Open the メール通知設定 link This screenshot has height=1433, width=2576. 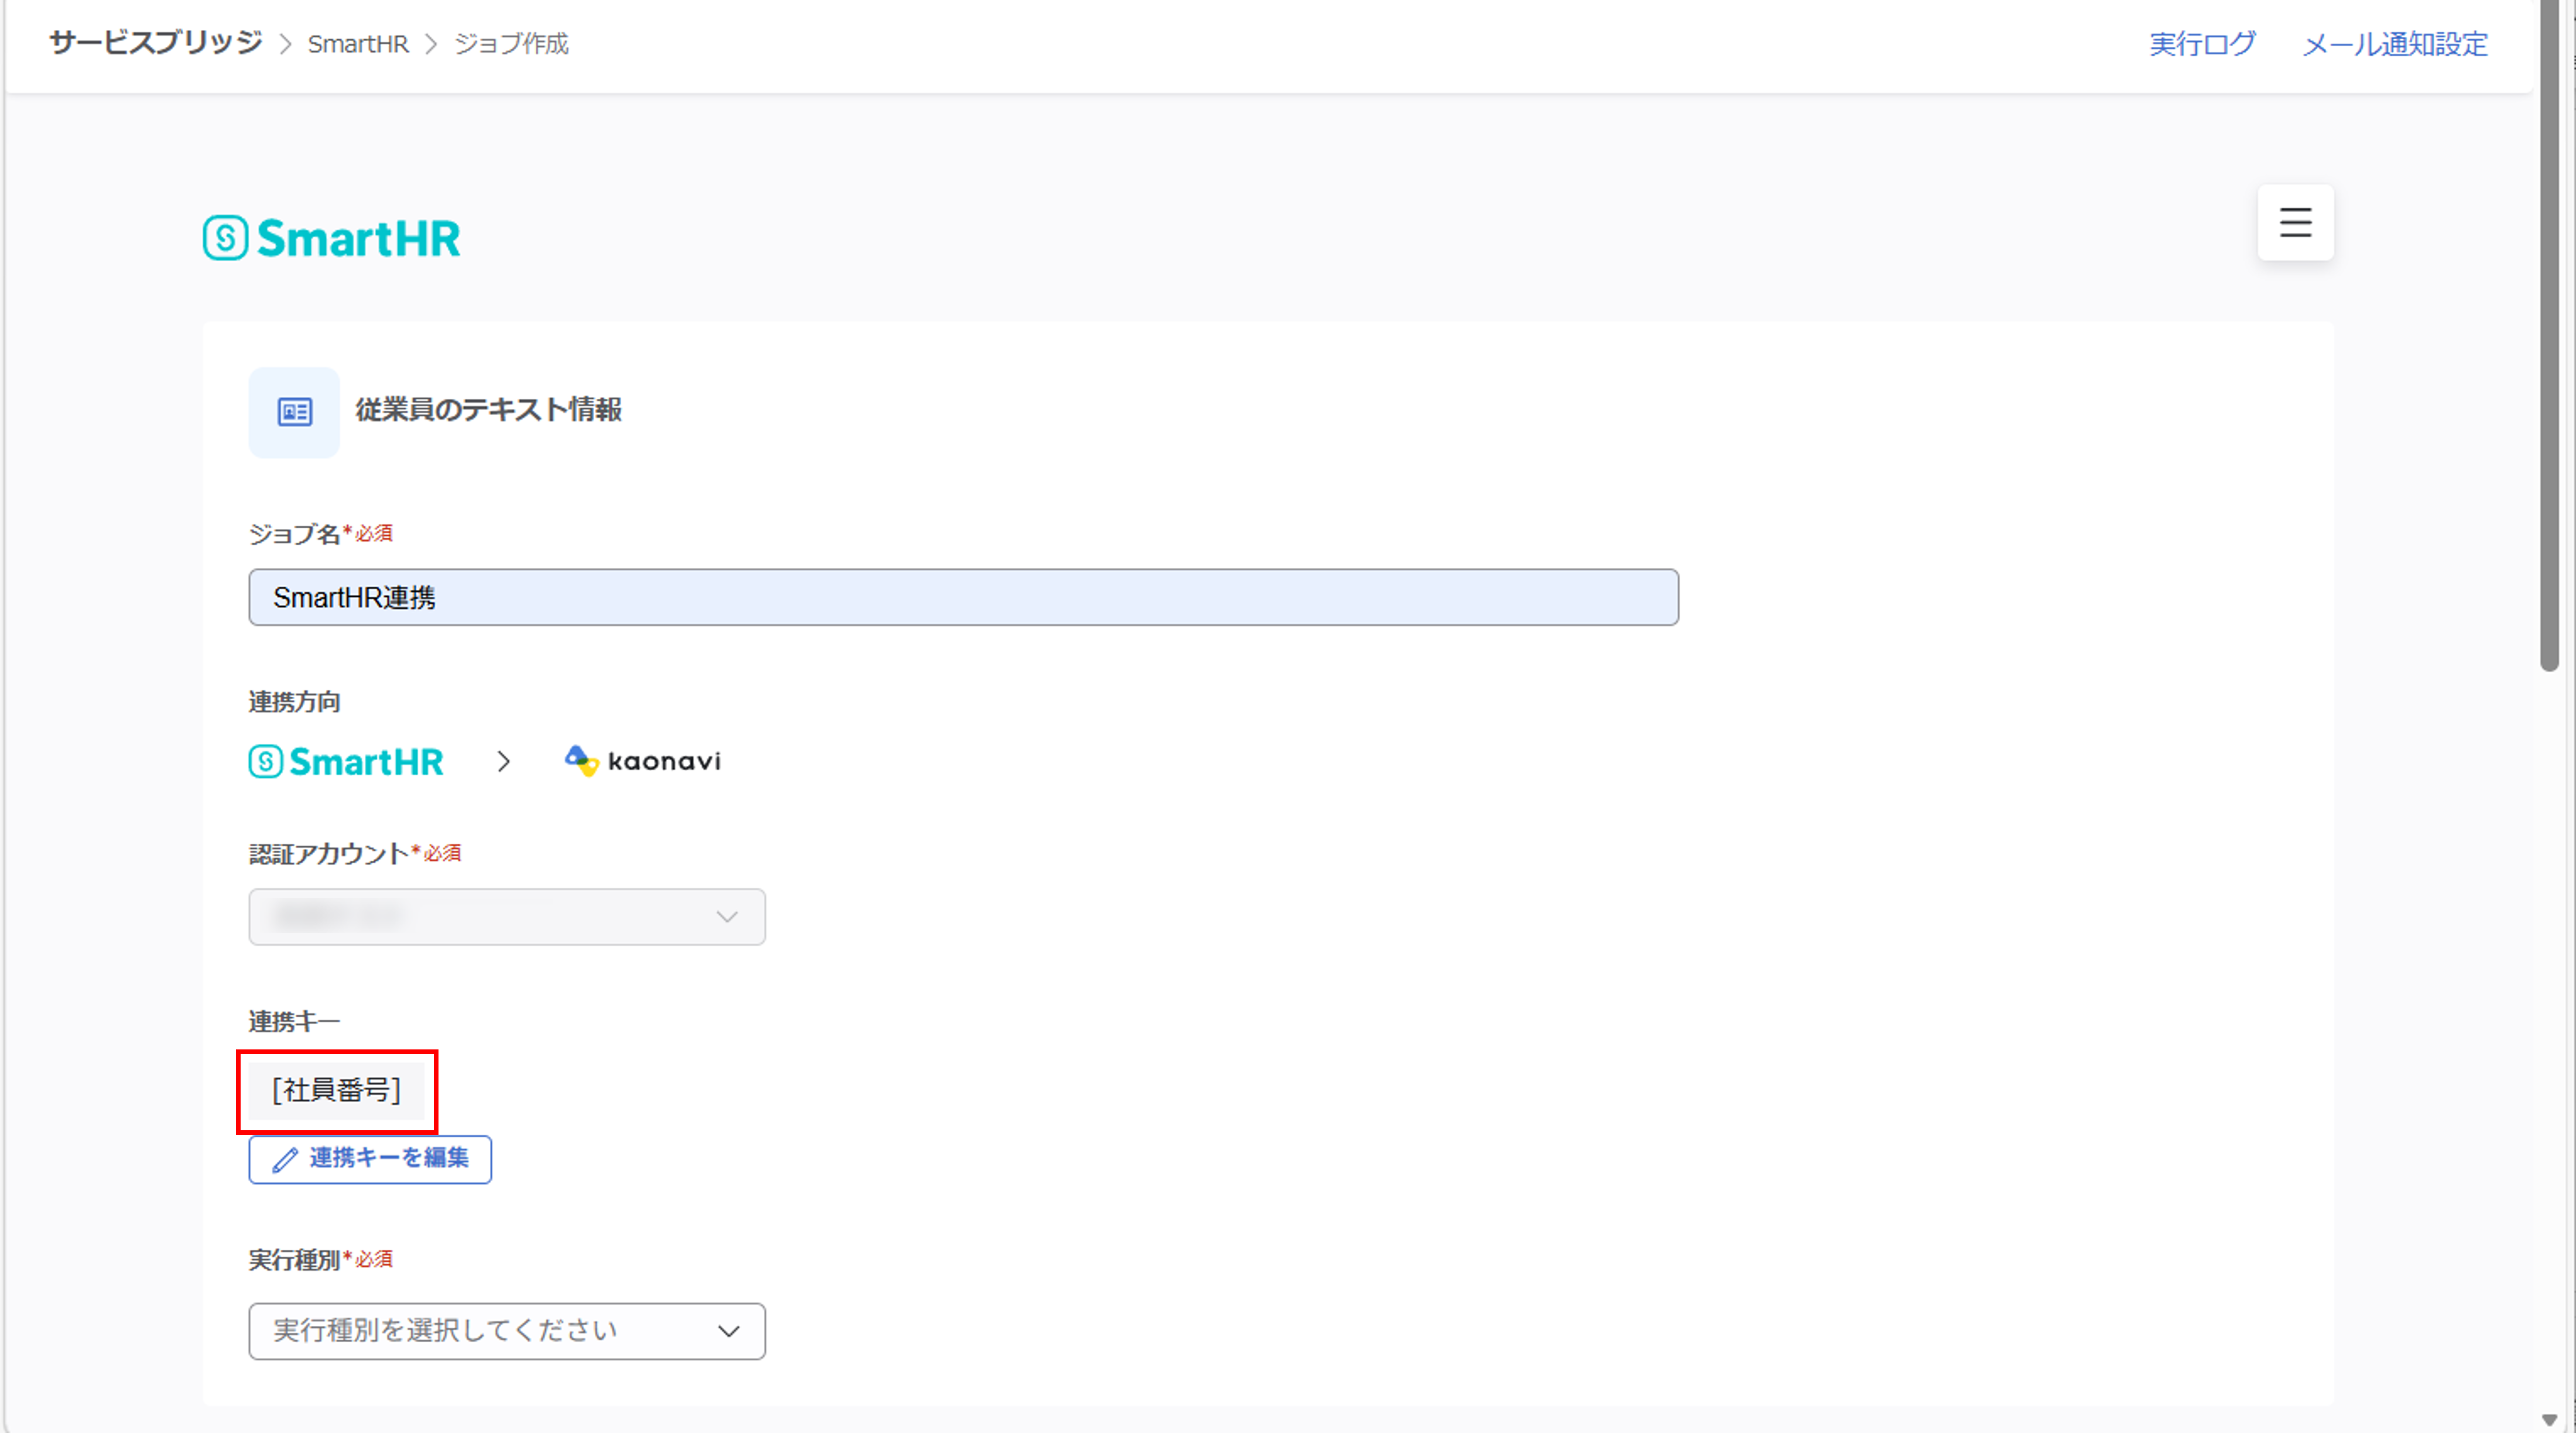pos(2395,44)
